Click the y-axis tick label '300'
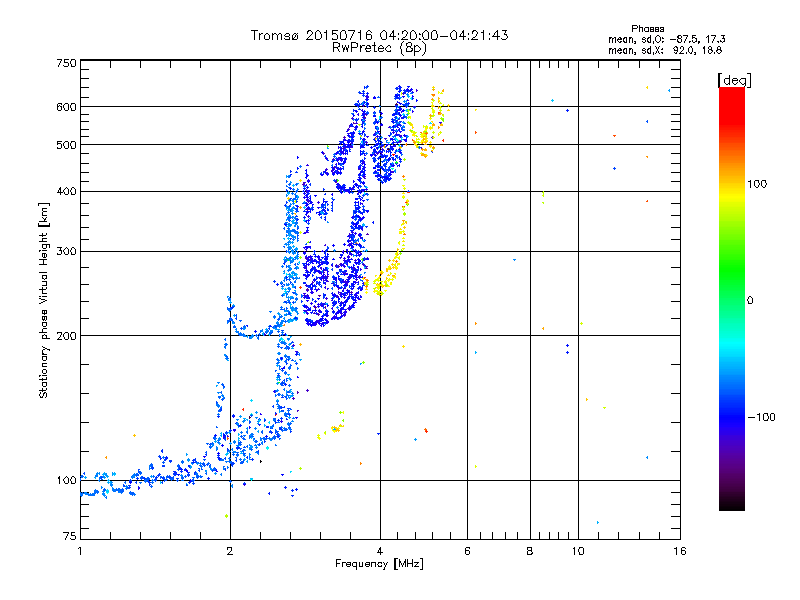 pos(66,252)
